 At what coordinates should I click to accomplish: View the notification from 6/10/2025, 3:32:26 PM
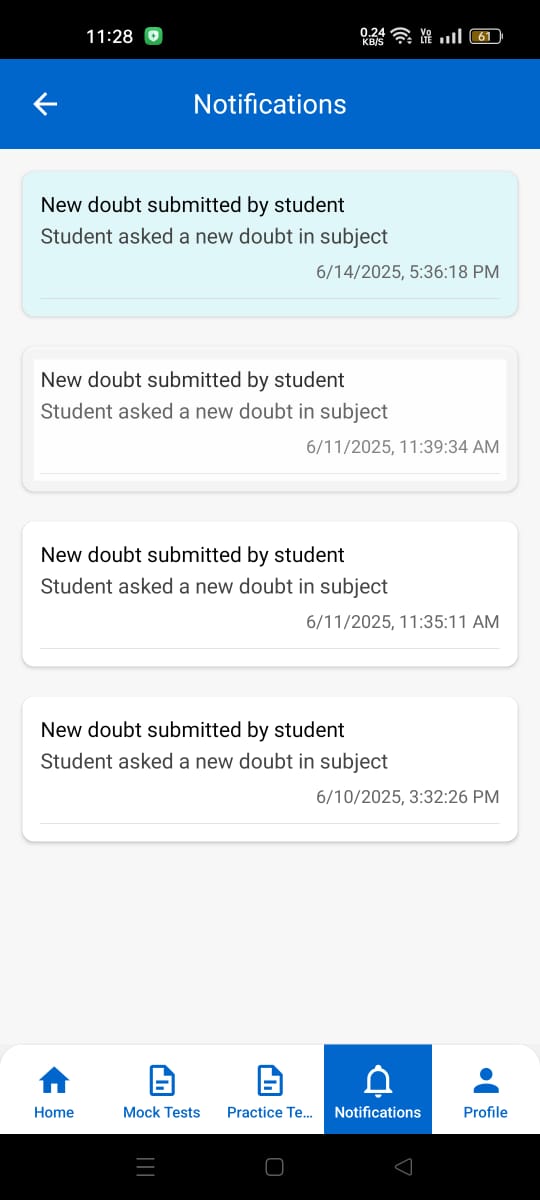(270, 769)
